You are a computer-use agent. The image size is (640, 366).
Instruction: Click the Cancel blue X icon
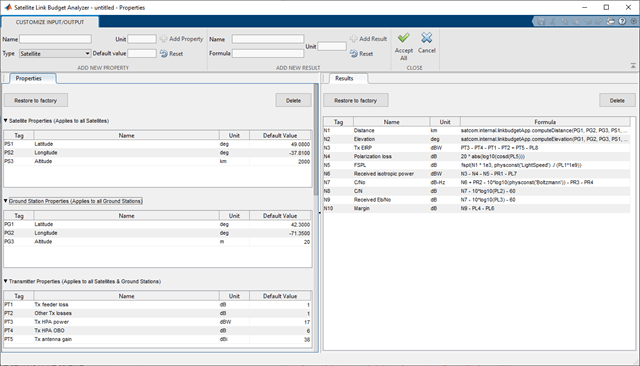point(427,38)
